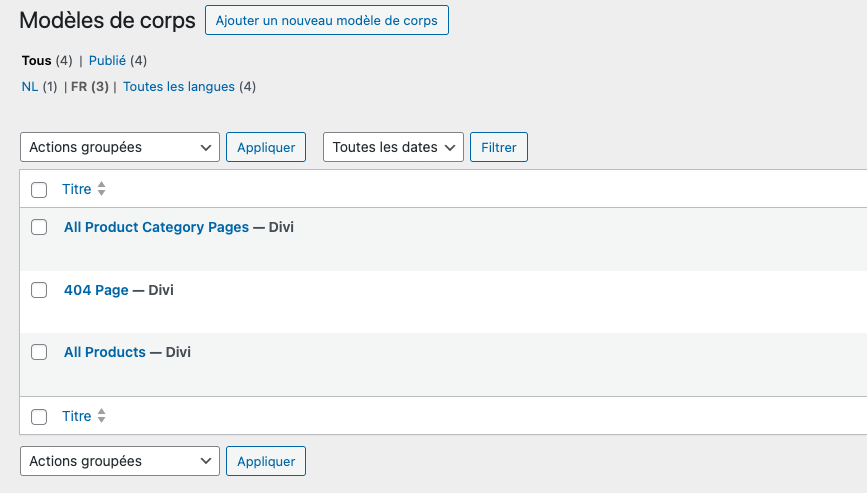Click Ajouter un nouveau modèle de corps
This screenshot has width=867, height=493.
pyautogui.click(x=326, y=21)
